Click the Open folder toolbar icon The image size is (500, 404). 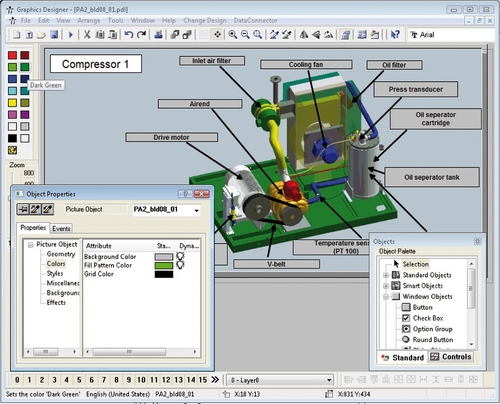click(x=42, y=35)
